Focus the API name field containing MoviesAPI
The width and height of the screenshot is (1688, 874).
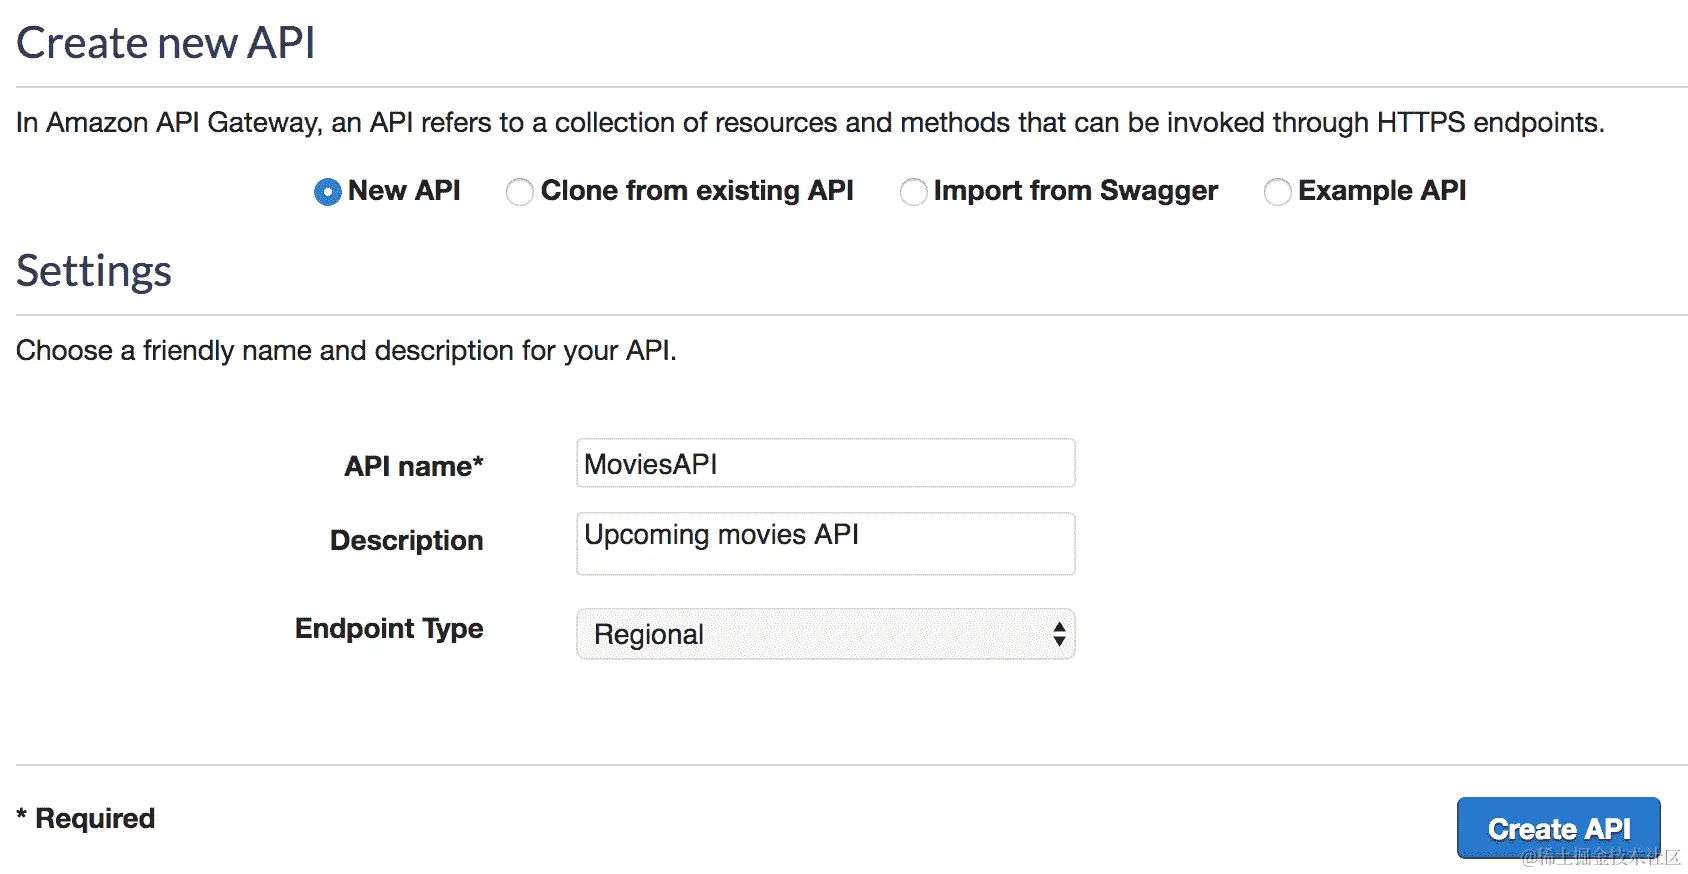pos(825,464)
